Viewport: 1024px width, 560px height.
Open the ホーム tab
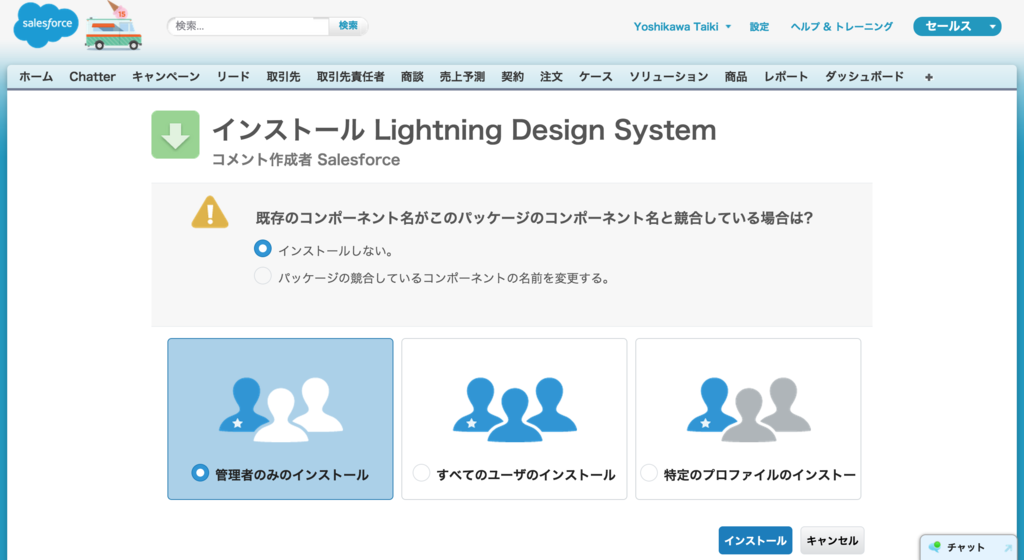pyautogui.click(x=36, y=77)
